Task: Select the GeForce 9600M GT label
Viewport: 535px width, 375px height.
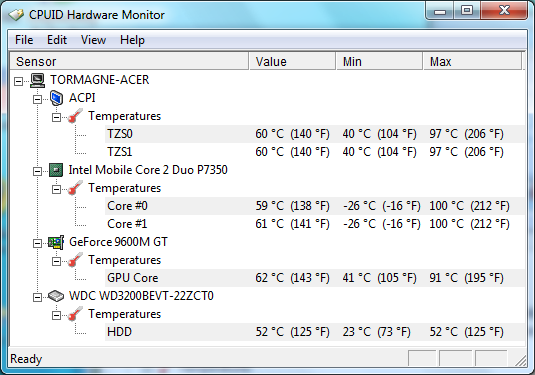Action: pos(118,242)
